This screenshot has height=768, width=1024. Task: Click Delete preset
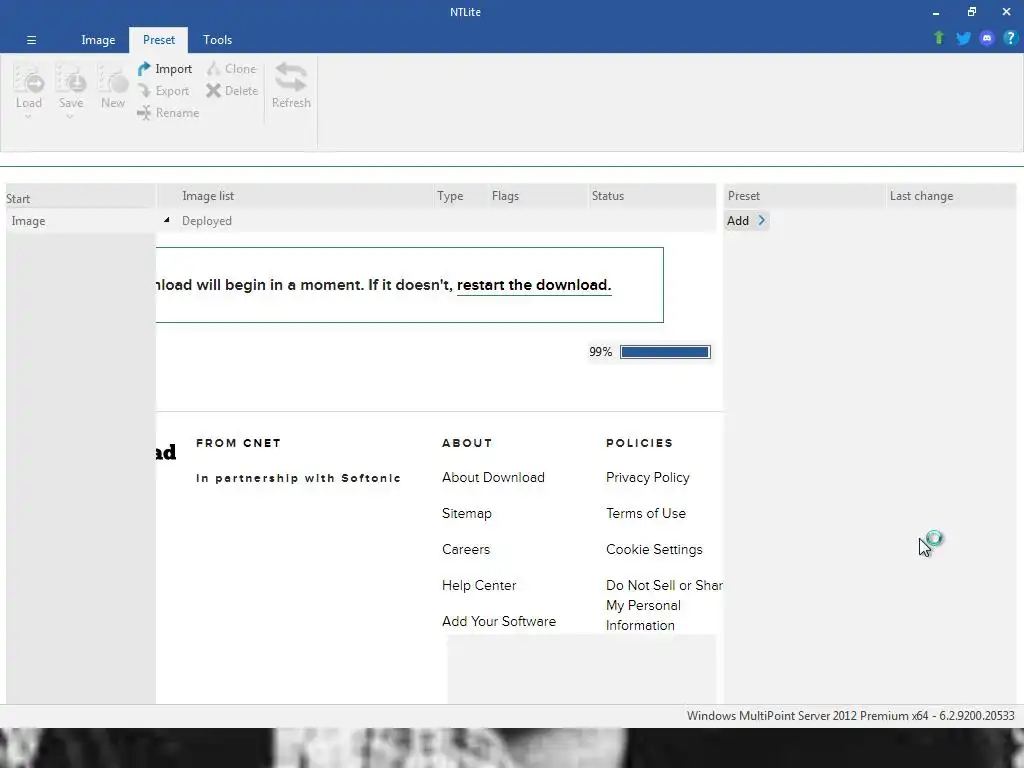pyautogui.click(x=232, y=91)
